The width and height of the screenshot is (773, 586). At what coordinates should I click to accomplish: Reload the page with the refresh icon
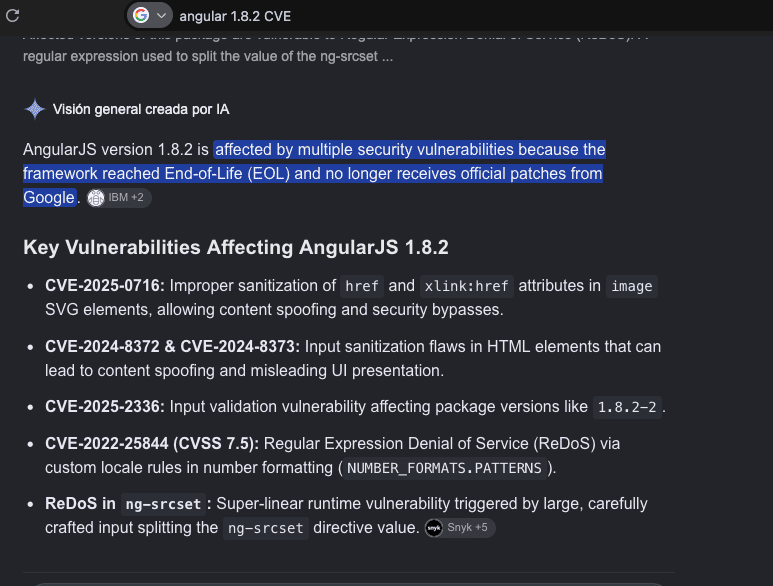[x=12, y=16]
